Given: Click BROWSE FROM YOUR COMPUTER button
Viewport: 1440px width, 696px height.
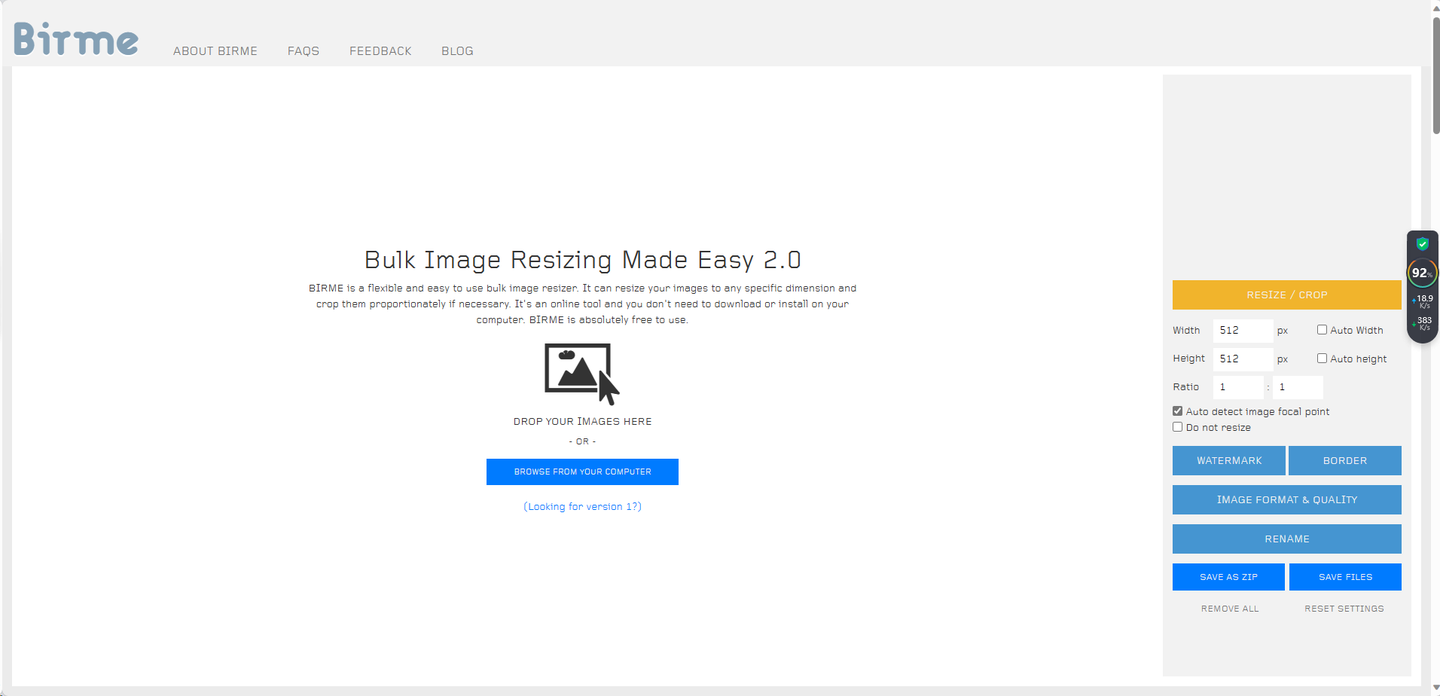Looking at the screenshot, I should (582, 472).
